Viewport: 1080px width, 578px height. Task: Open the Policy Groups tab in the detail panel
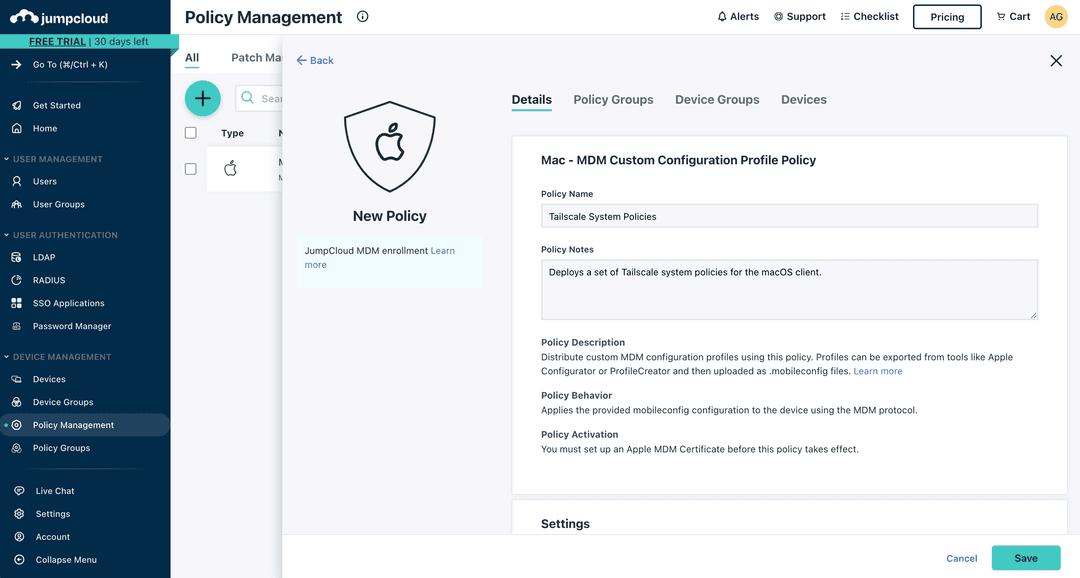613,99
